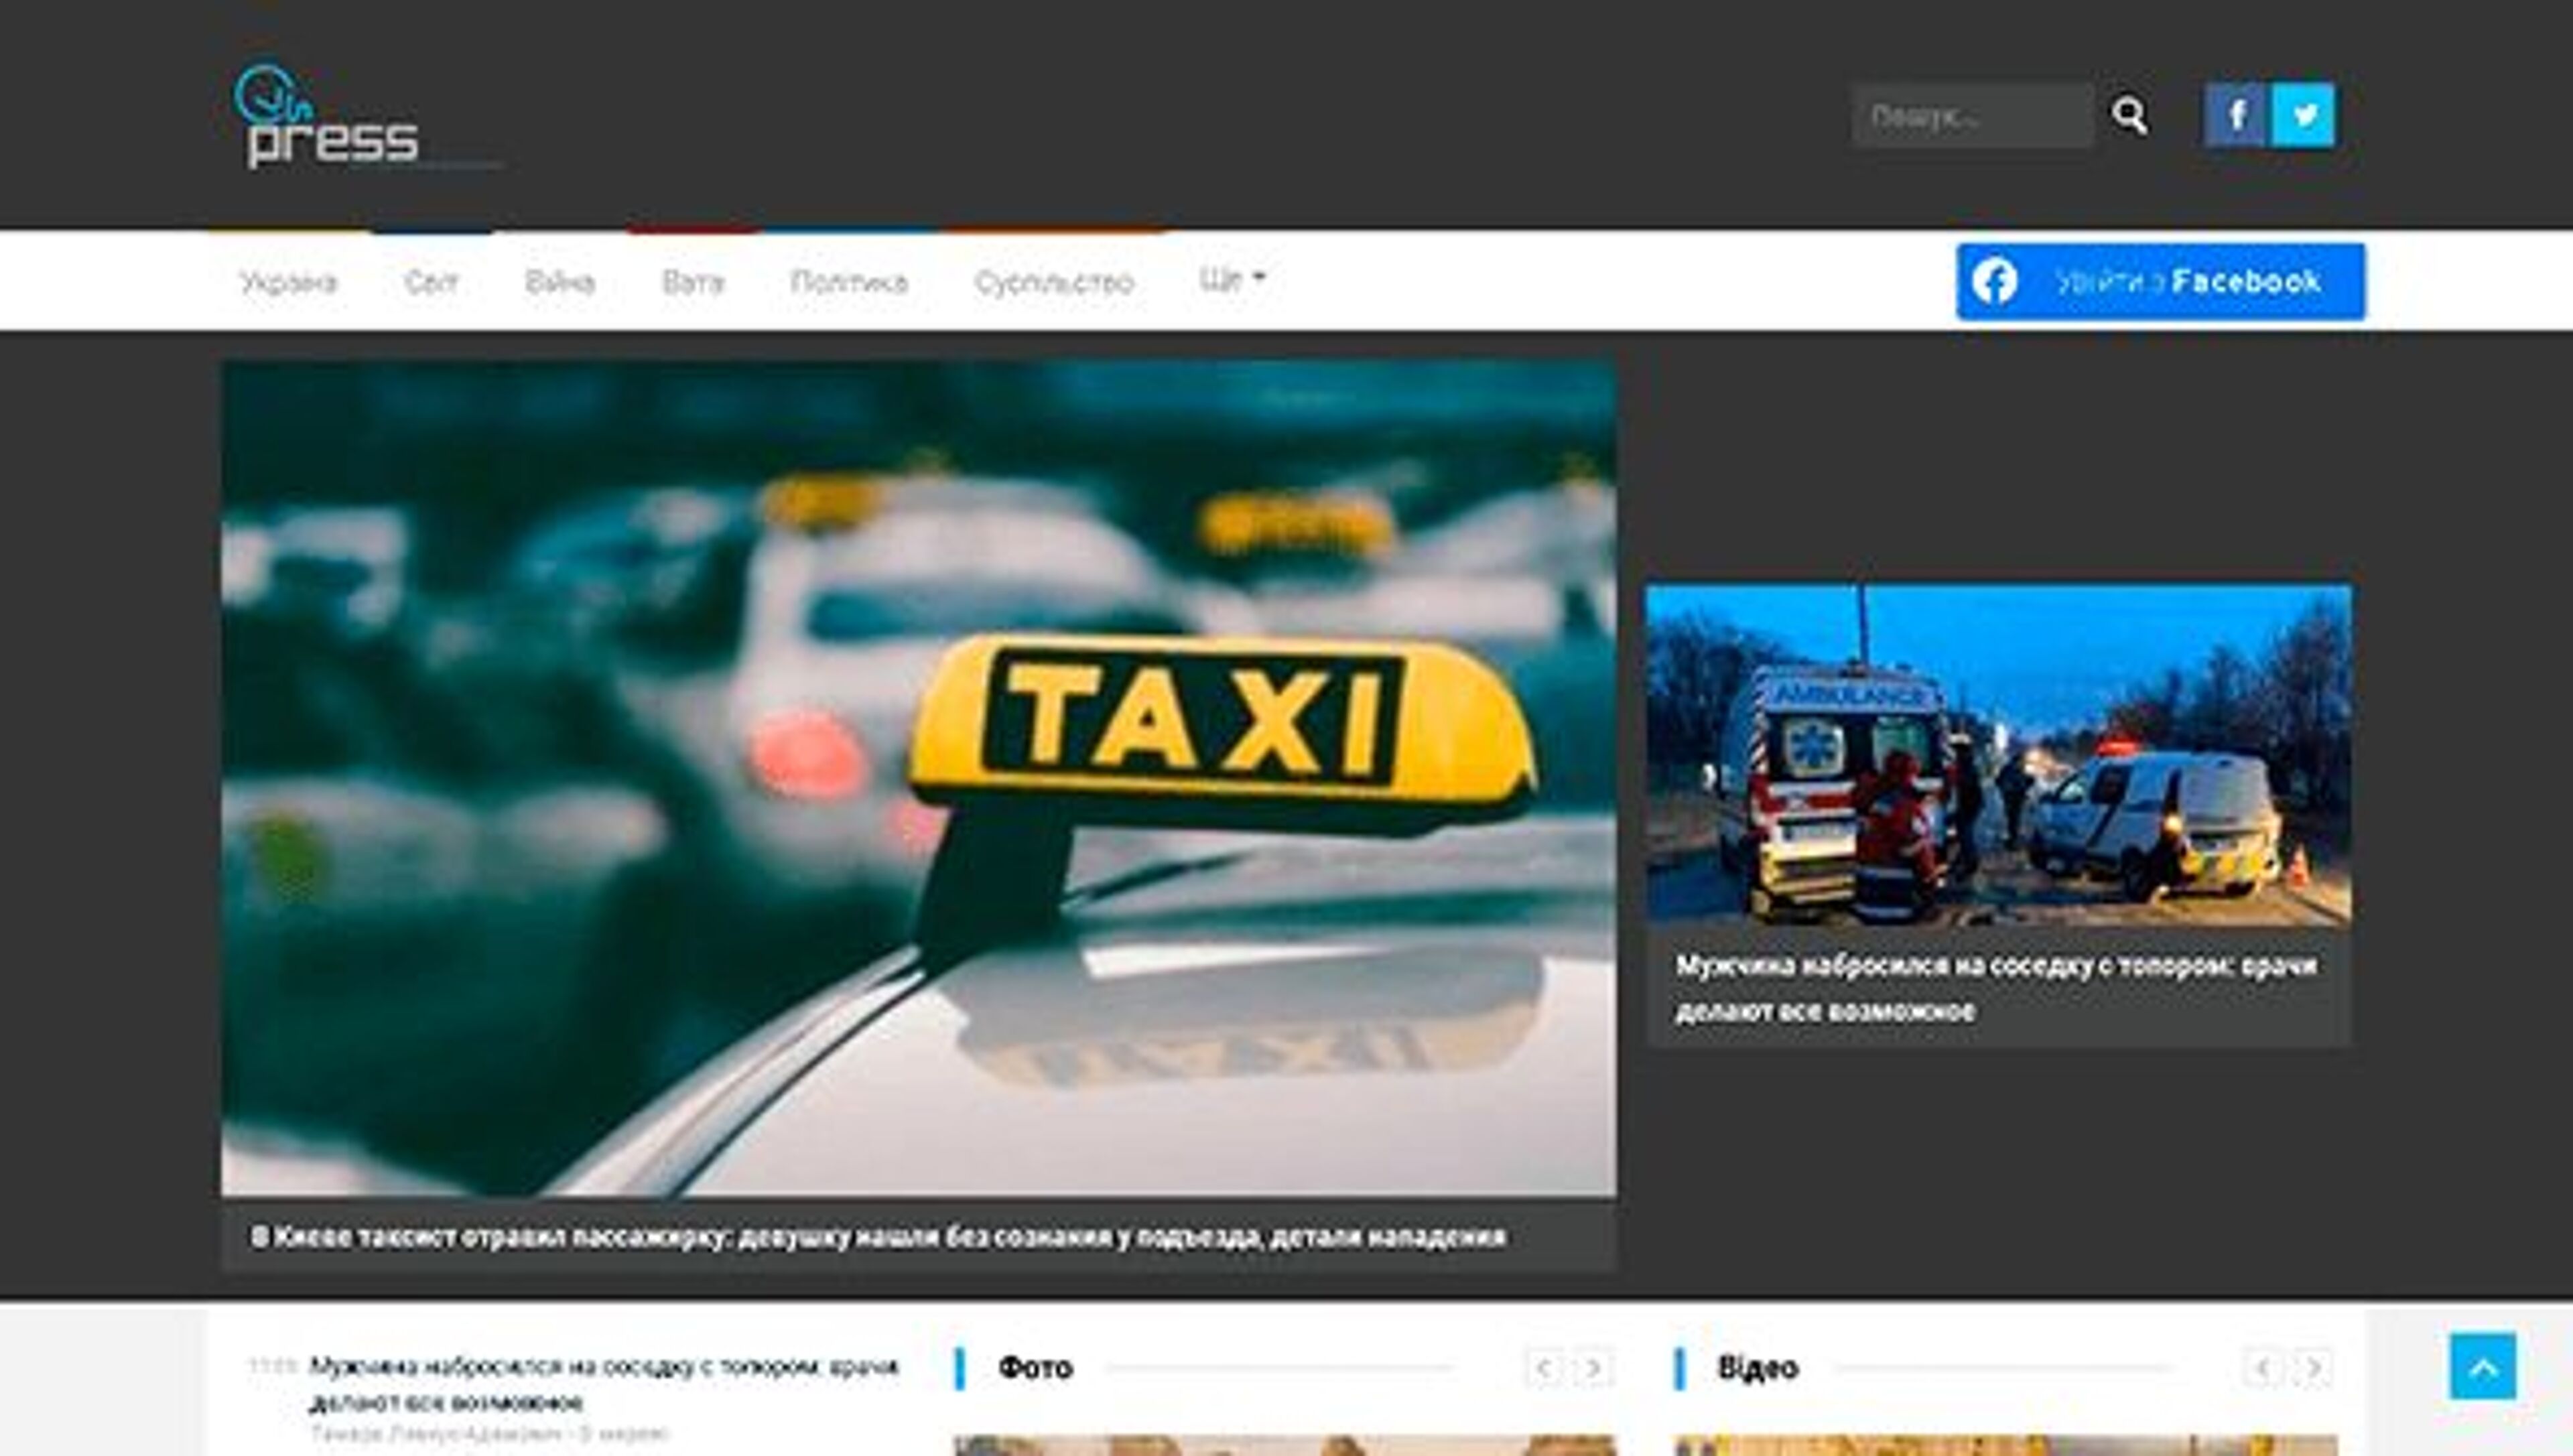Image resolution: width=2573 pixels, height=1456 pixels.
Task: Go to next item in Фото carousel
Action: click(1594, 1367)
